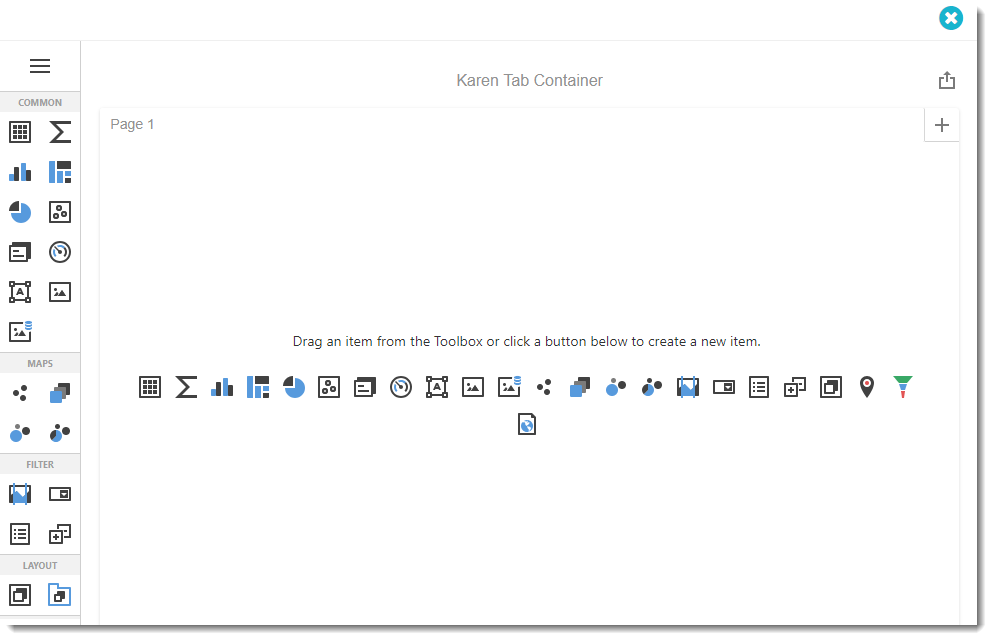992x640 pixels.
Task: Add a new page with the plus button
Action: coord(941,124)
